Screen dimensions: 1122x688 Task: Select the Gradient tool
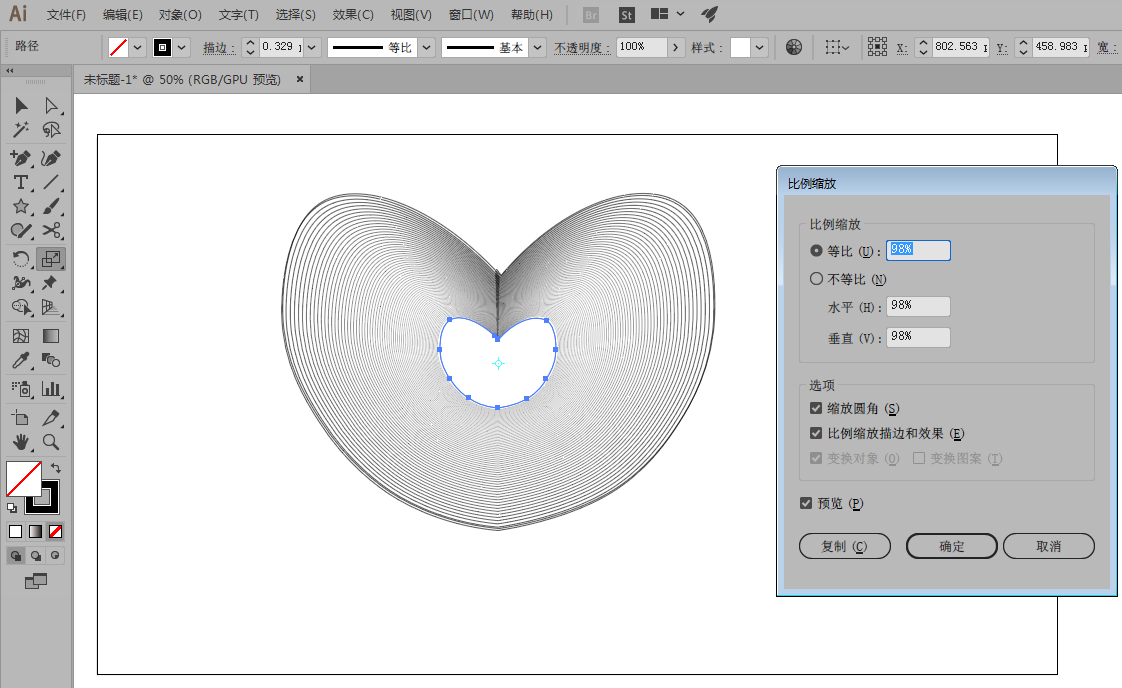click(51, 336)
